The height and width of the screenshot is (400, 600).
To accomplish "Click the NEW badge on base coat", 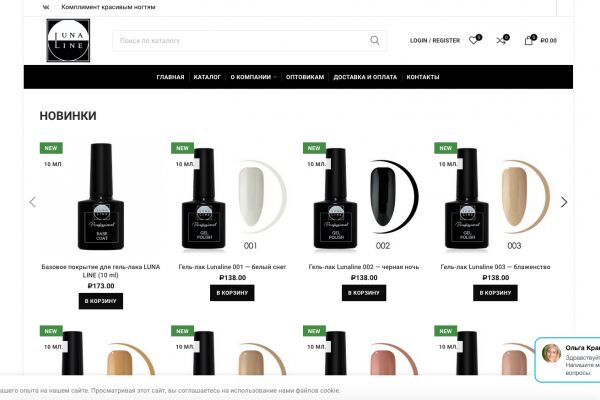I will click(51, 148).
